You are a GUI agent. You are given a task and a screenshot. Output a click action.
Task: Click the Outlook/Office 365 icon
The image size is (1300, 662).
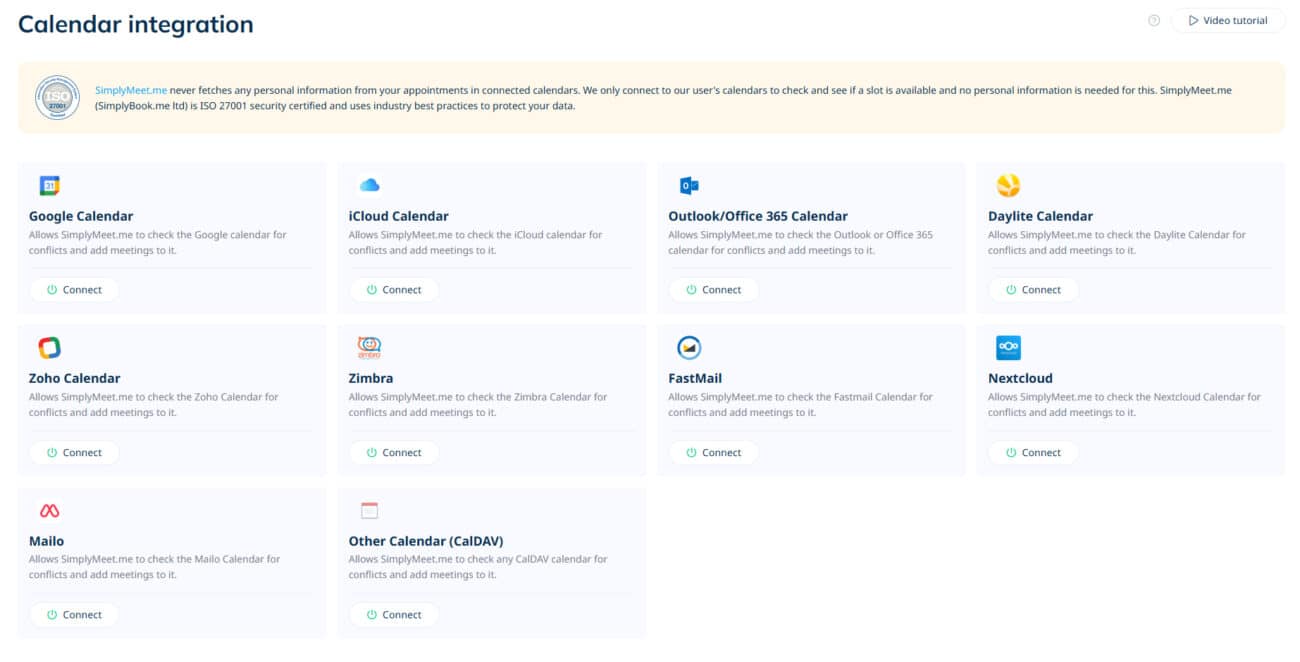pos(688,185)
